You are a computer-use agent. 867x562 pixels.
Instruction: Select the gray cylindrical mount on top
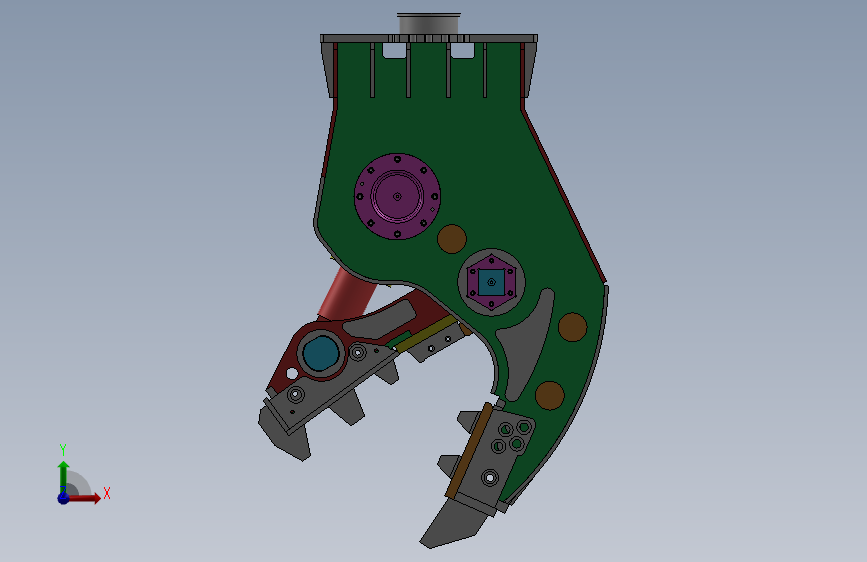click(429, 24)
